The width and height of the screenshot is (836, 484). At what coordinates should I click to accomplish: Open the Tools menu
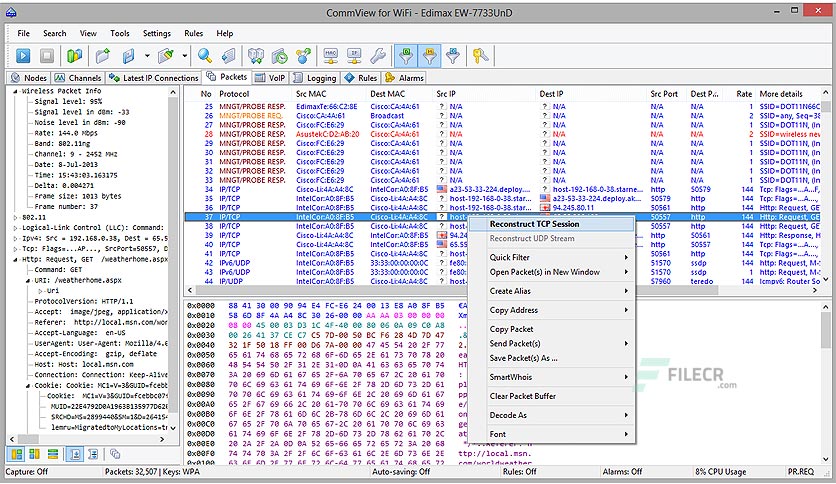point(120,33)
